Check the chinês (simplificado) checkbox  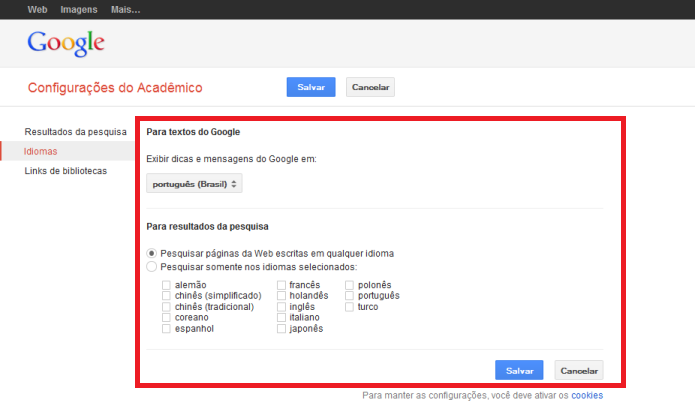click(x=166, y=296)
